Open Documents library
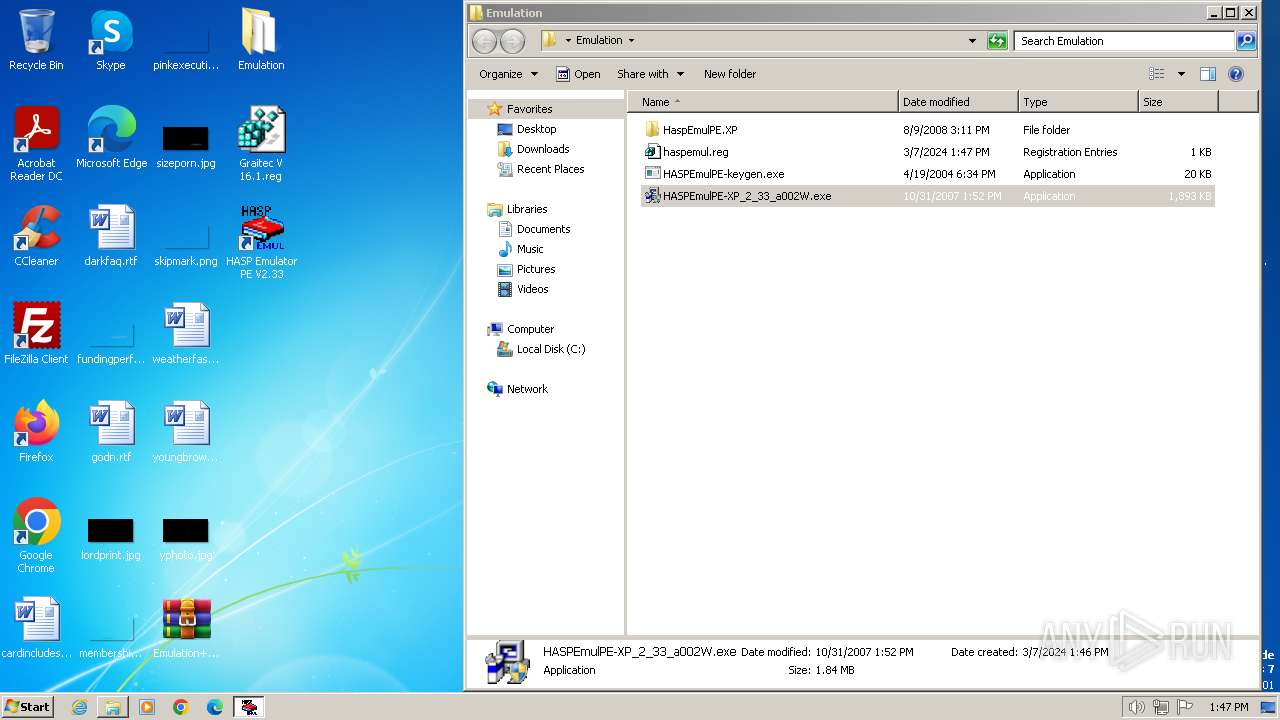The height and width of the screenshot is (720, 1280). (543, 229)
